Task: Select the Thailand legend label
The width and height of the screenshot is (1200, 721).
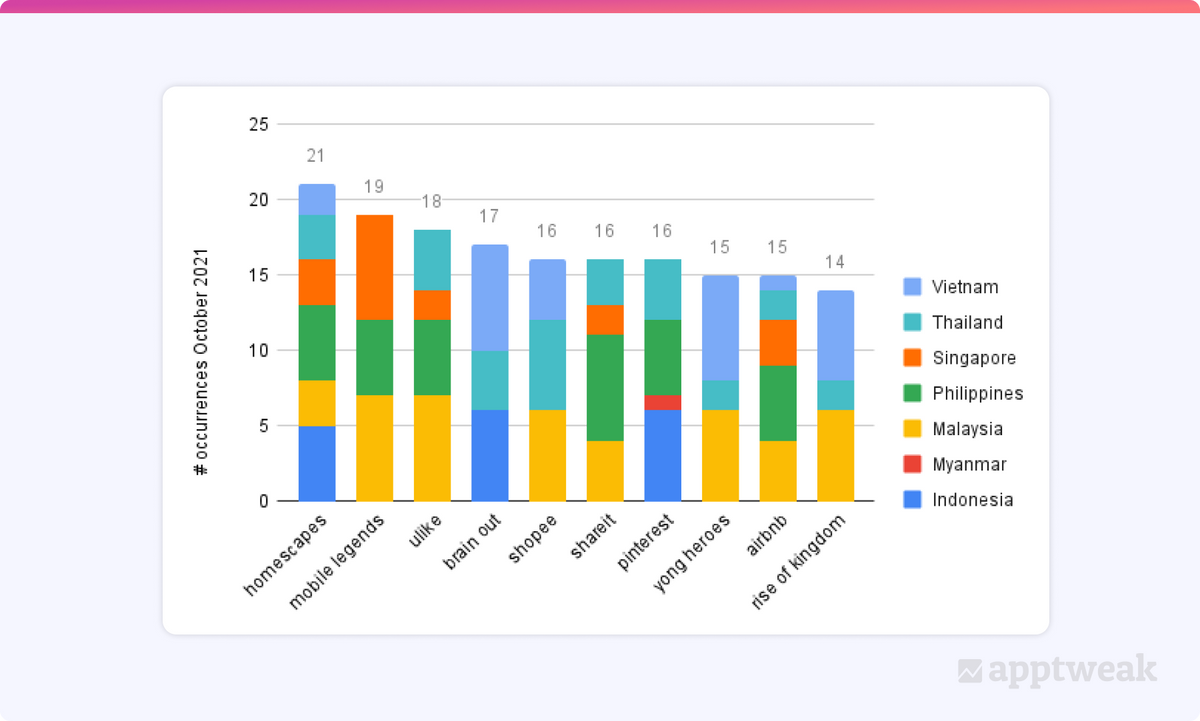Action: (x=968, y=322)
